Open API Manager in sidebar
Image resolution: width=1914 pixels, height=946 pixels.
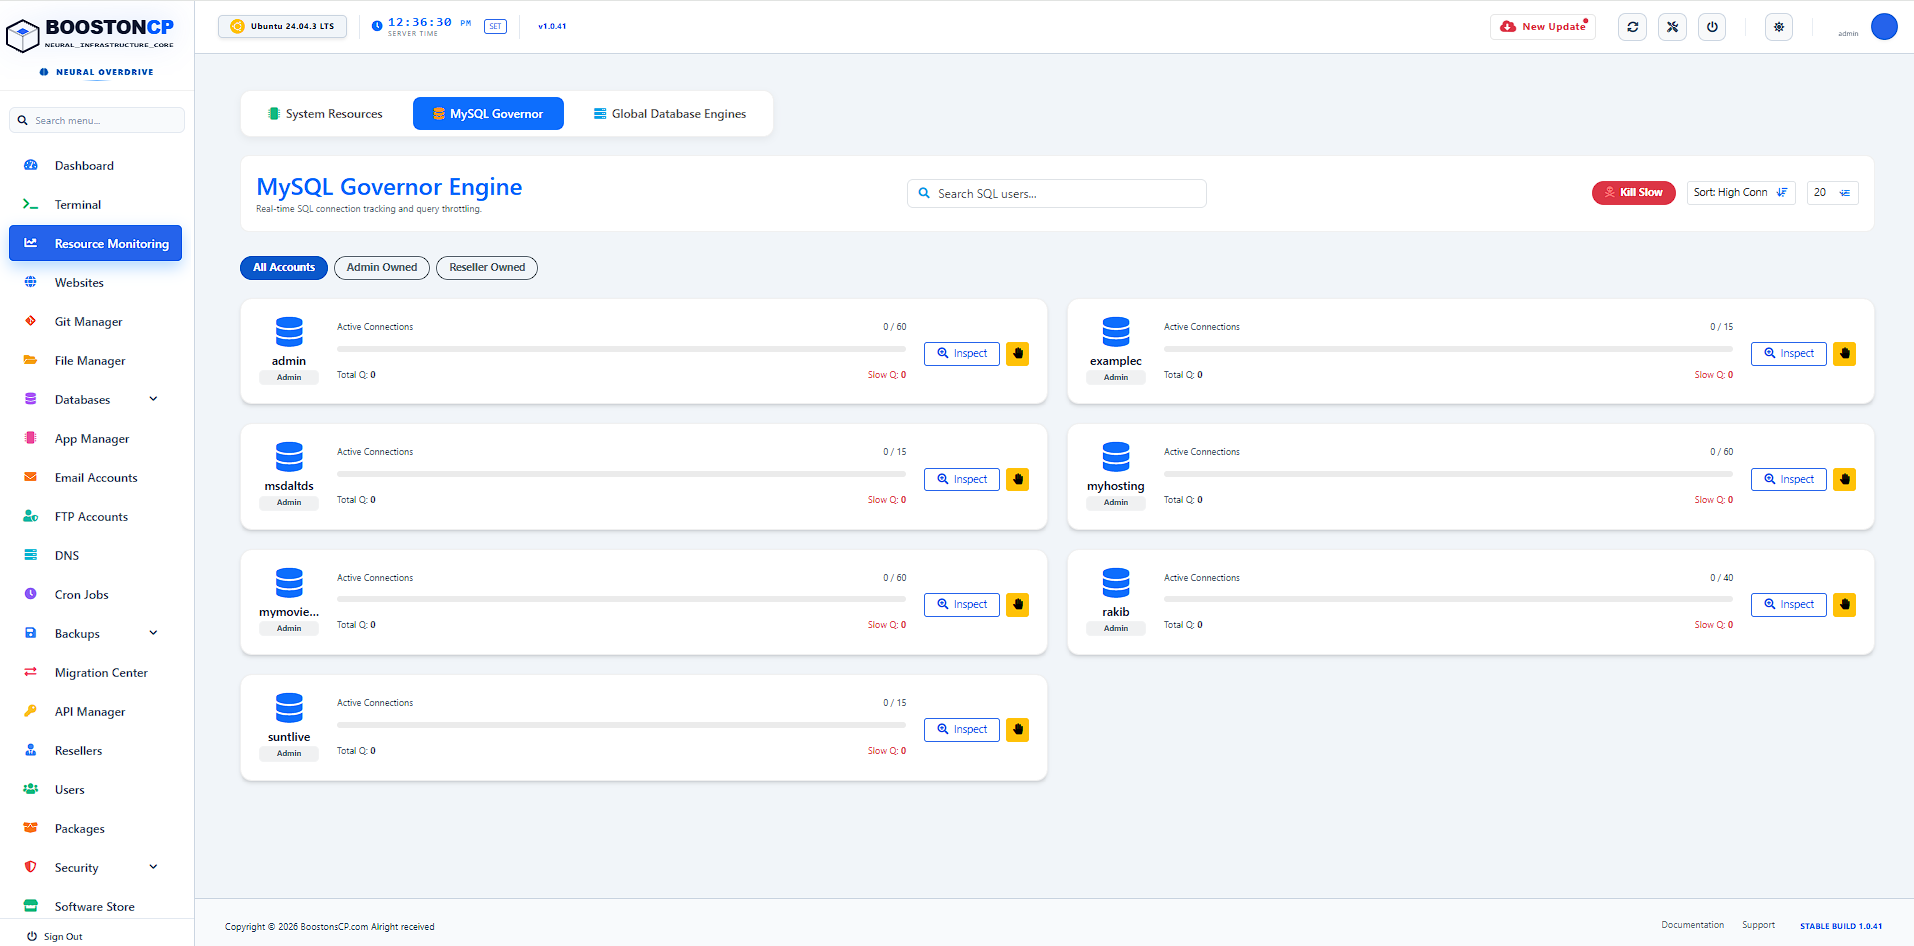(95, 712)
